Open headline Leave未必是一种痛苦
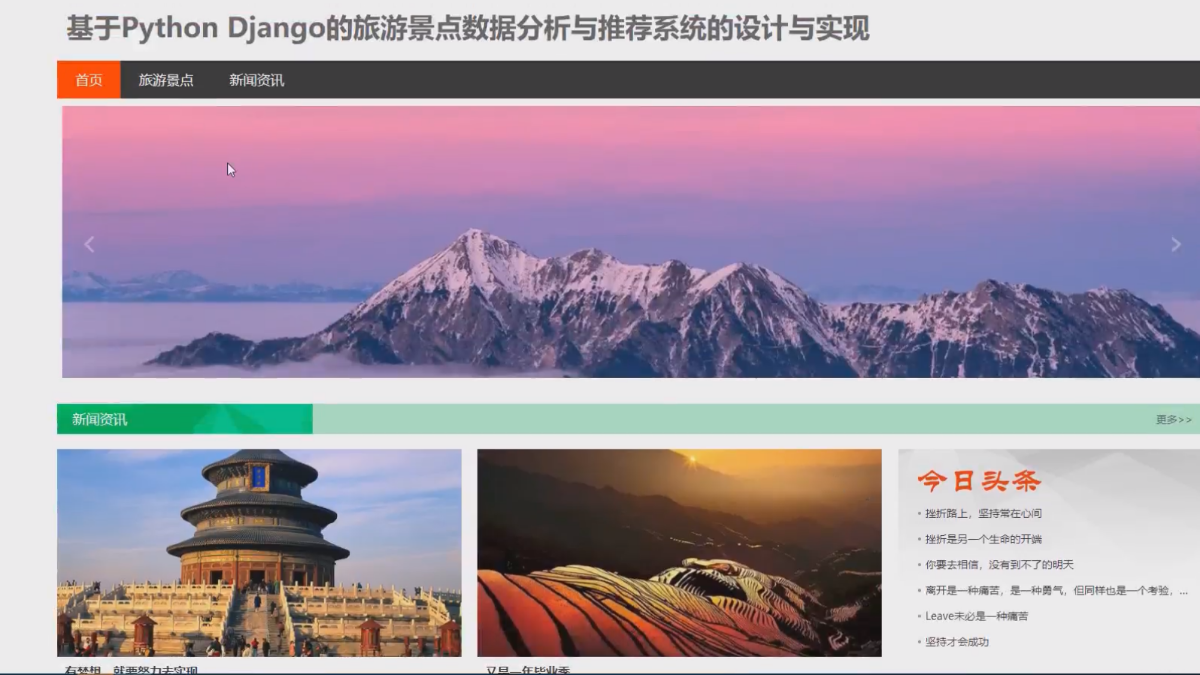The image size is (1200, 675). (x=976, y=616)
